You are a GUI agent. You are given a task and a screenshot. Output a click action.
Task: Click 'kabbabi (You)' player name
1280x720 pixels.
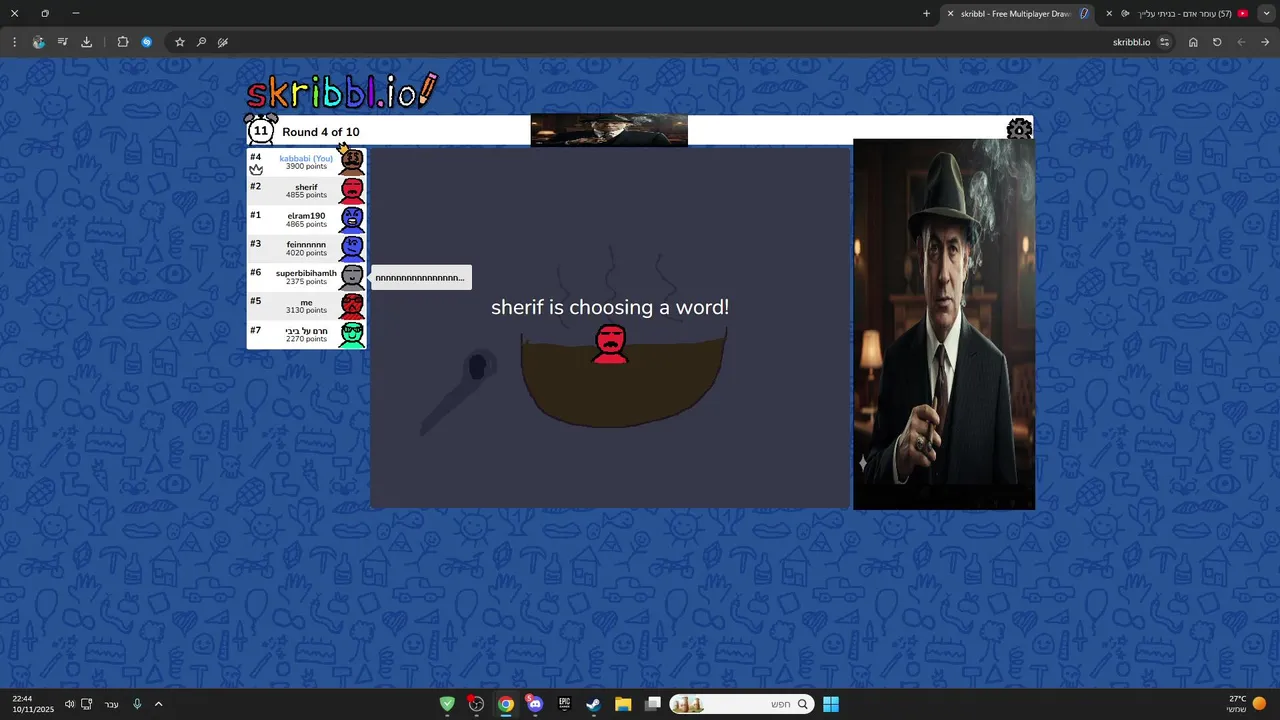tap(306, 158)
